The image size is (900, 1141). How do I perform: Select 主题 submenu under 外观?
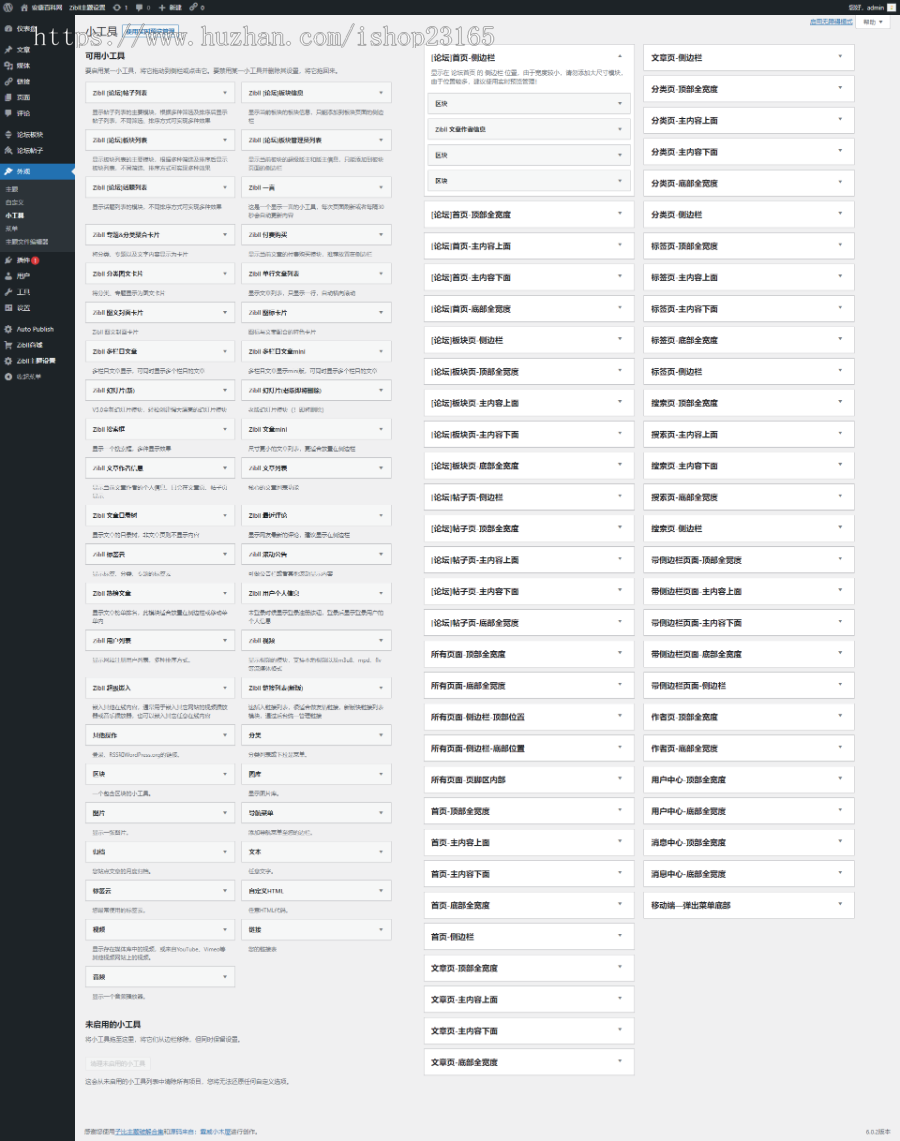(12, 189)
